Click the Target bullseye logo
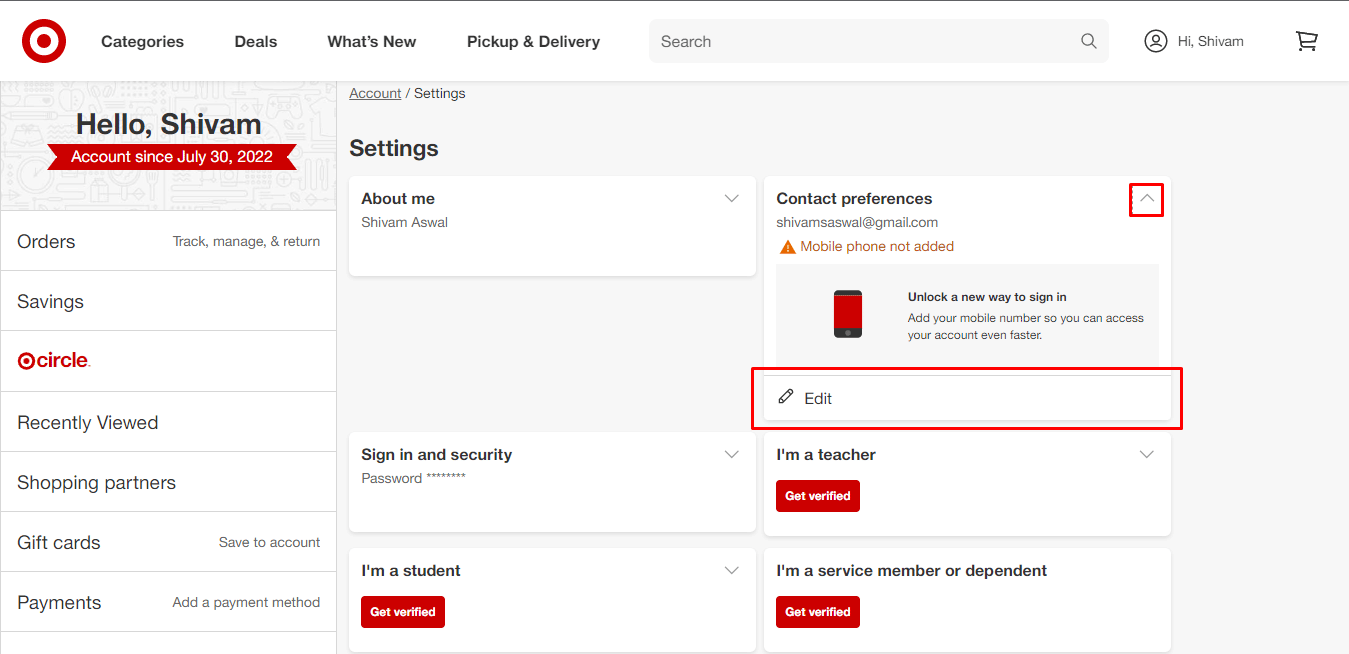Viewport: 1349px width, 654px height. coord(44,41)
